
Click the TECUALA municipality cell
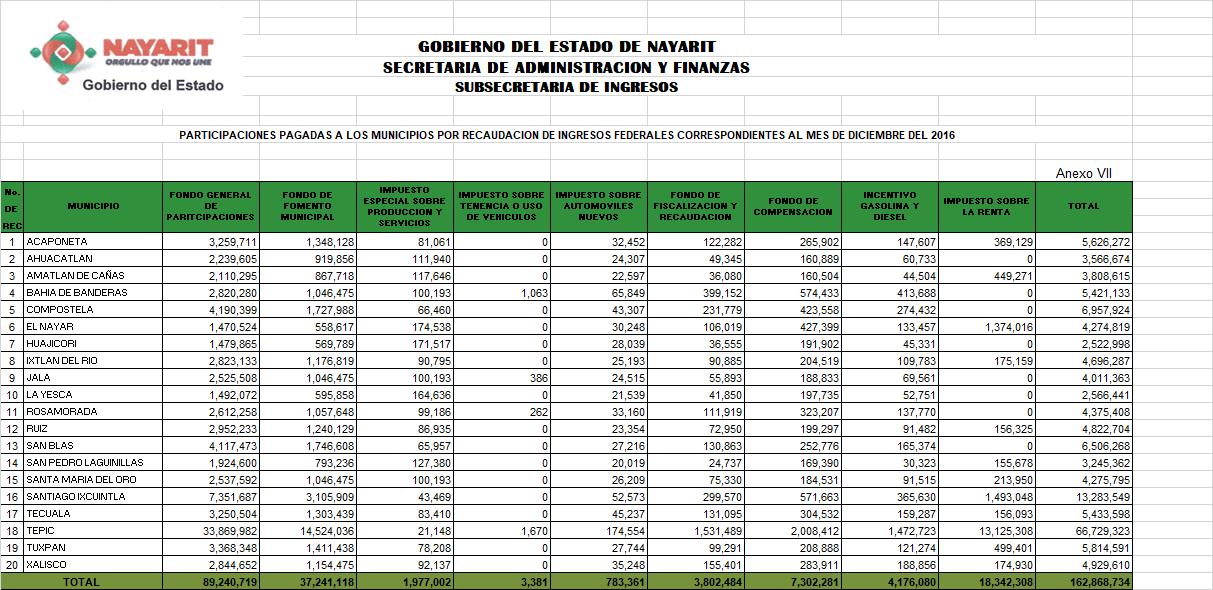click(93, 514)
